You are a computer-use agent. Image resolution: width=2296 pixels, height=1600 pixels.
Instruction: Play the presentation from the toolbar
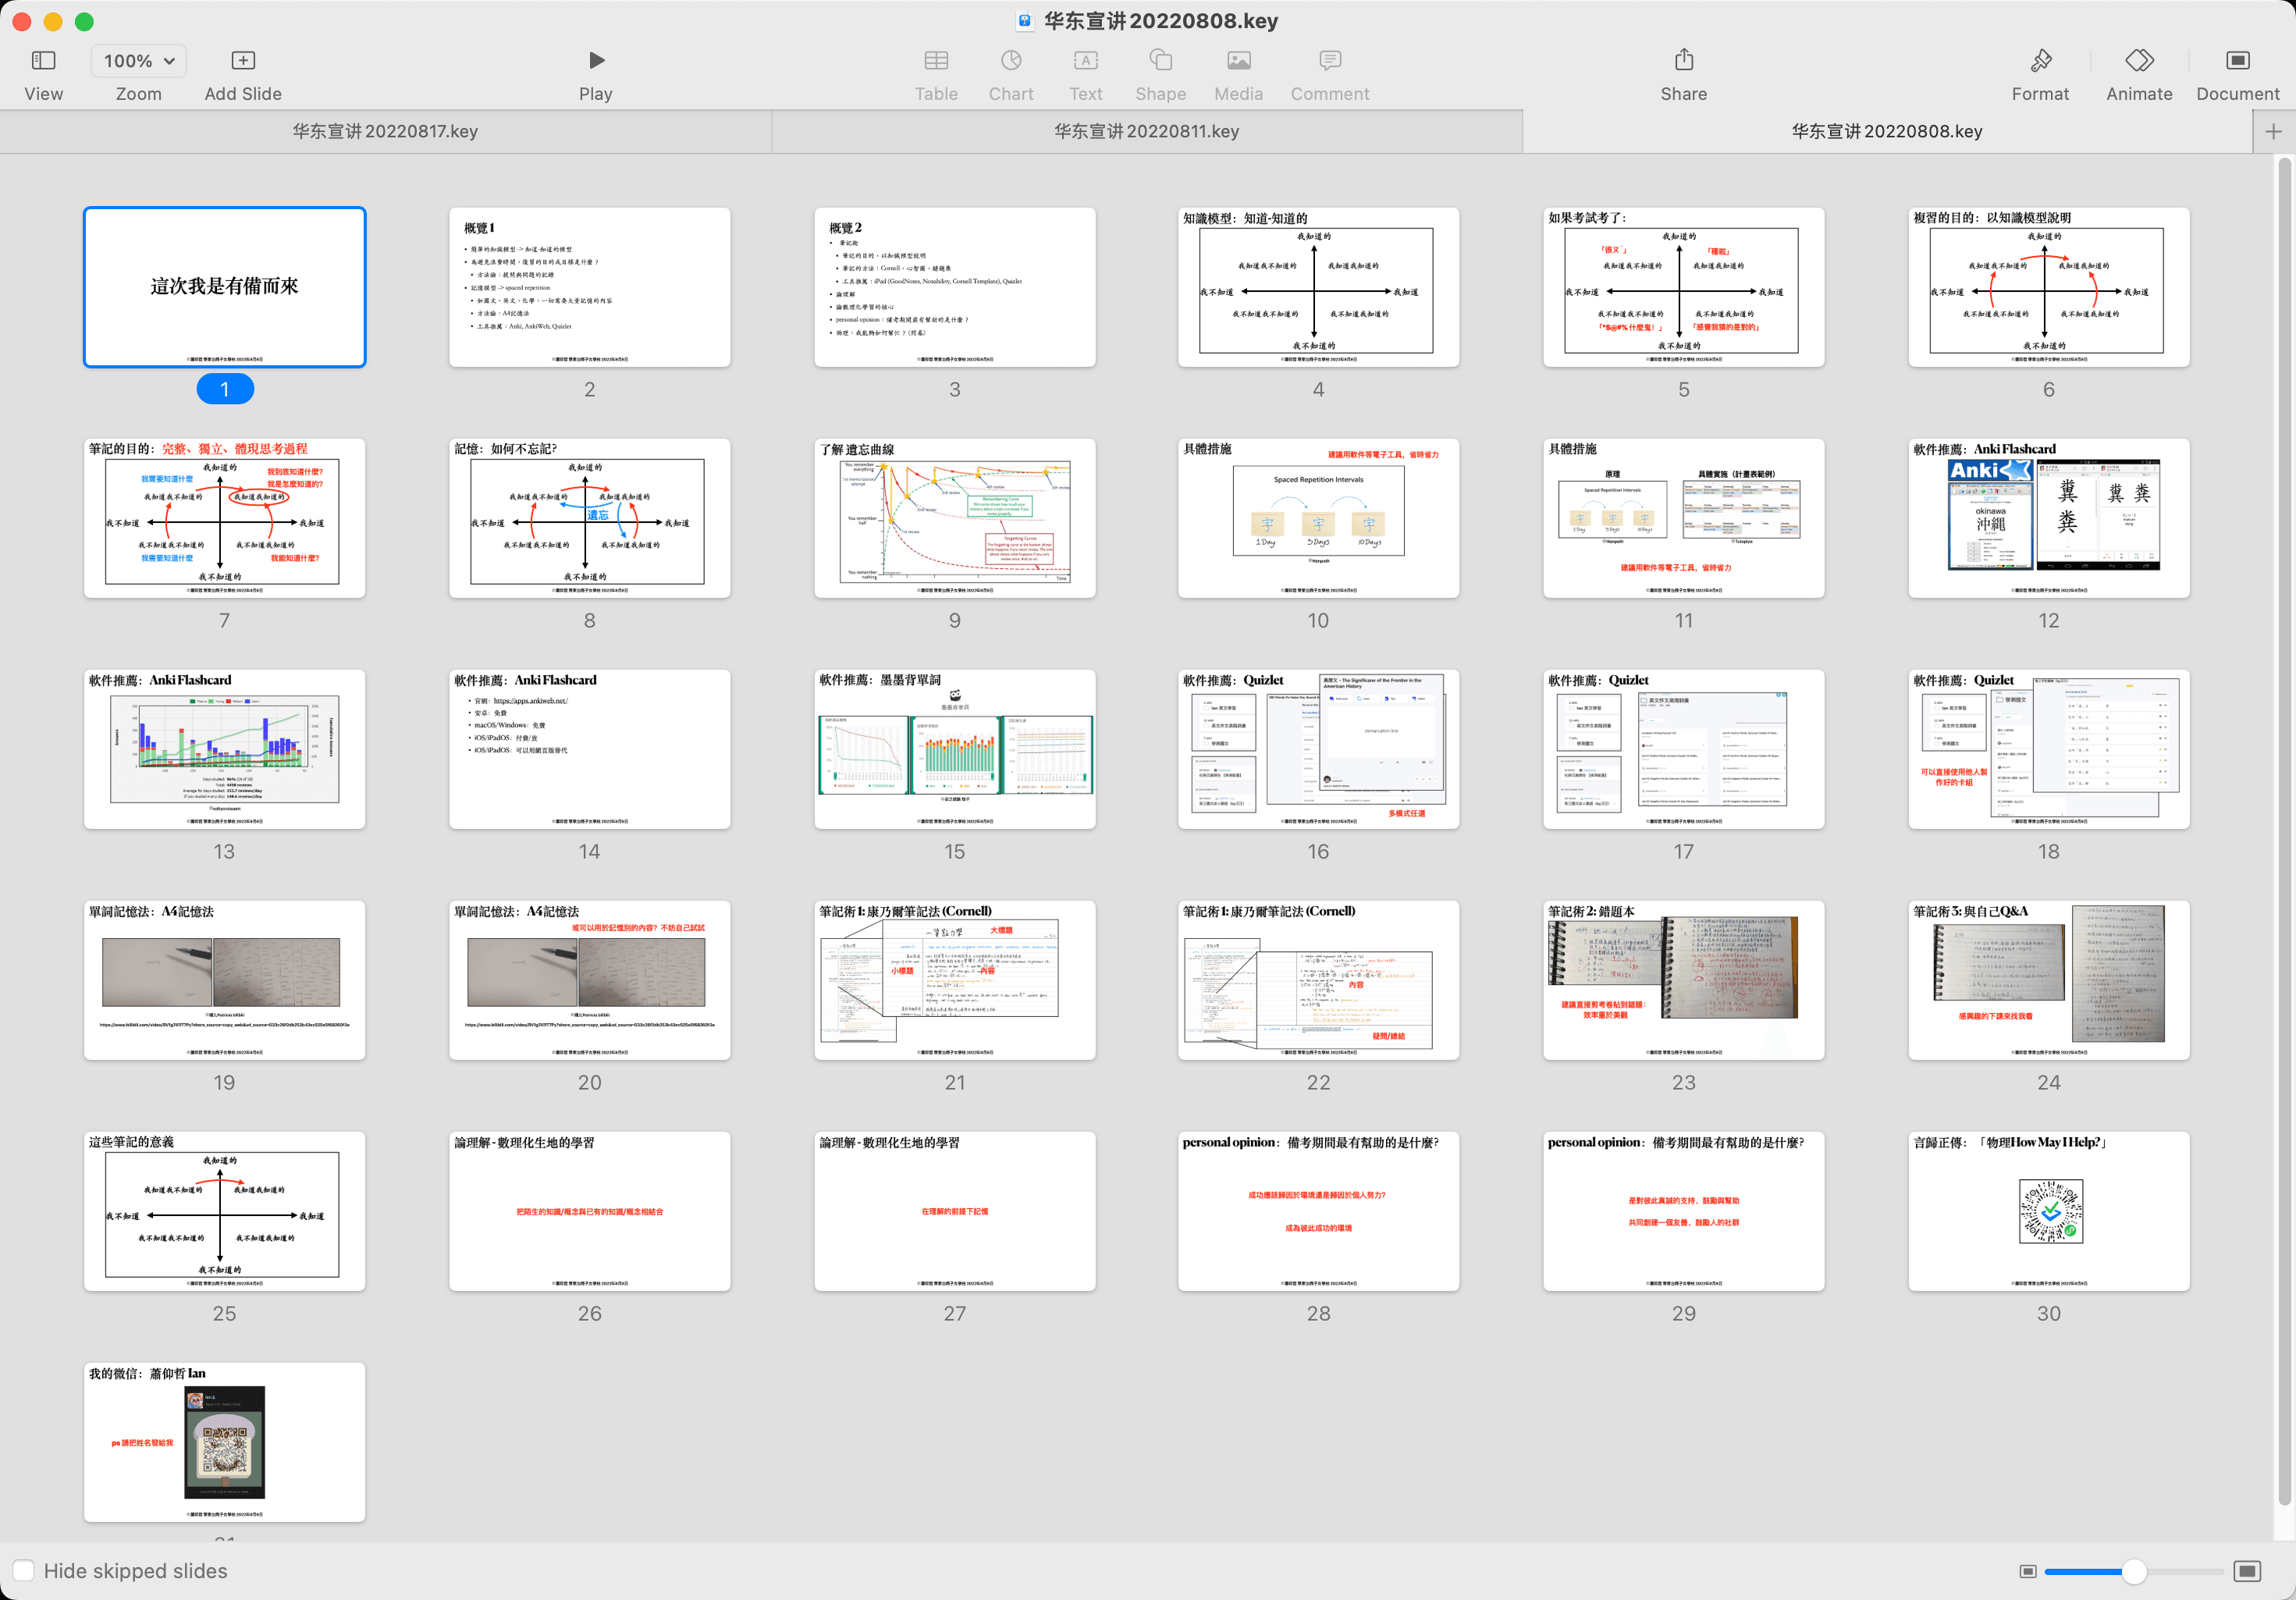coord(596,60)
